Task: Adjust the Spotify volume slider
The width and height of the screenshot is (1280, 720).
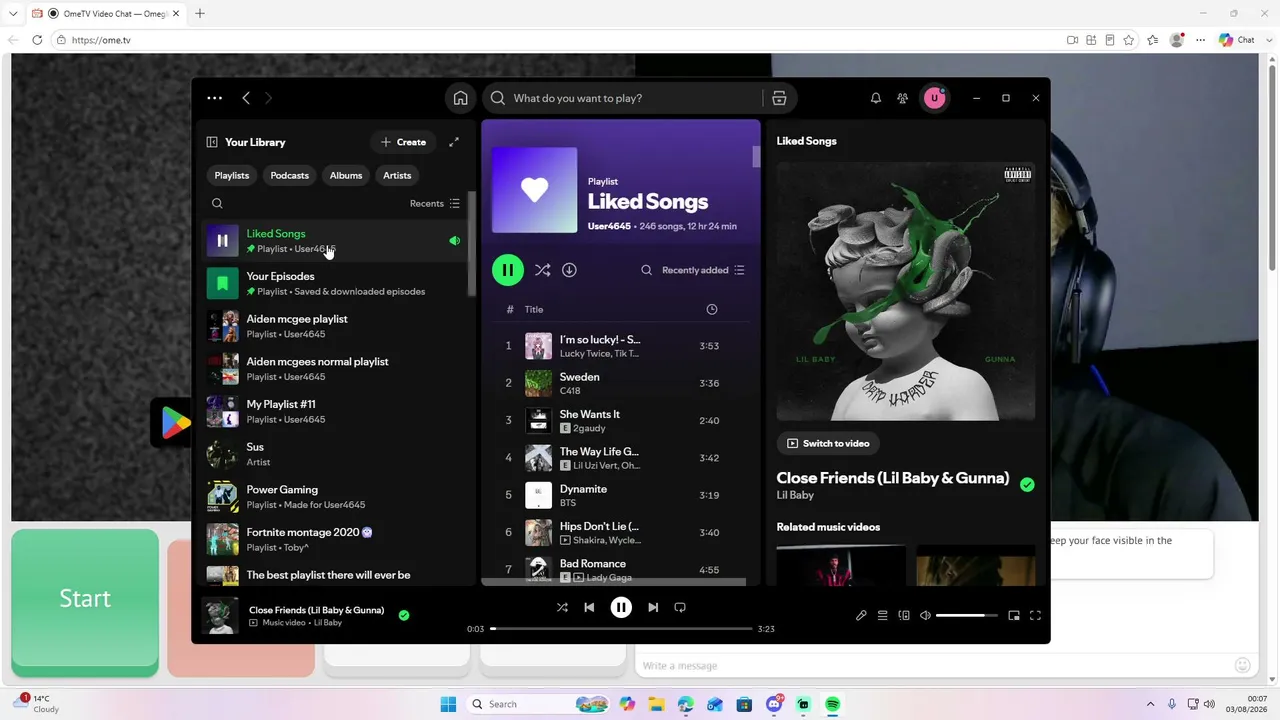Action: coord(967,615)
